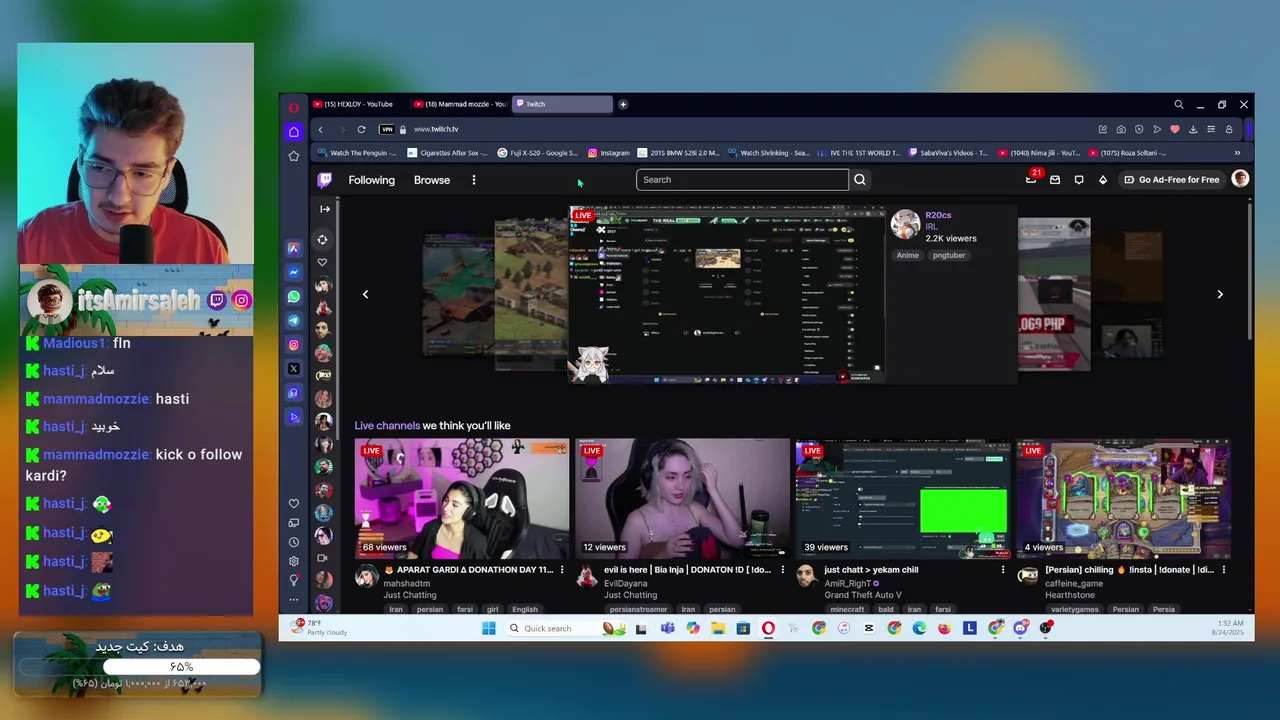This screenshot has width=1280, height=720.
Task: Open the sidebar heart icon near bottom
Action: coord(294,504)
